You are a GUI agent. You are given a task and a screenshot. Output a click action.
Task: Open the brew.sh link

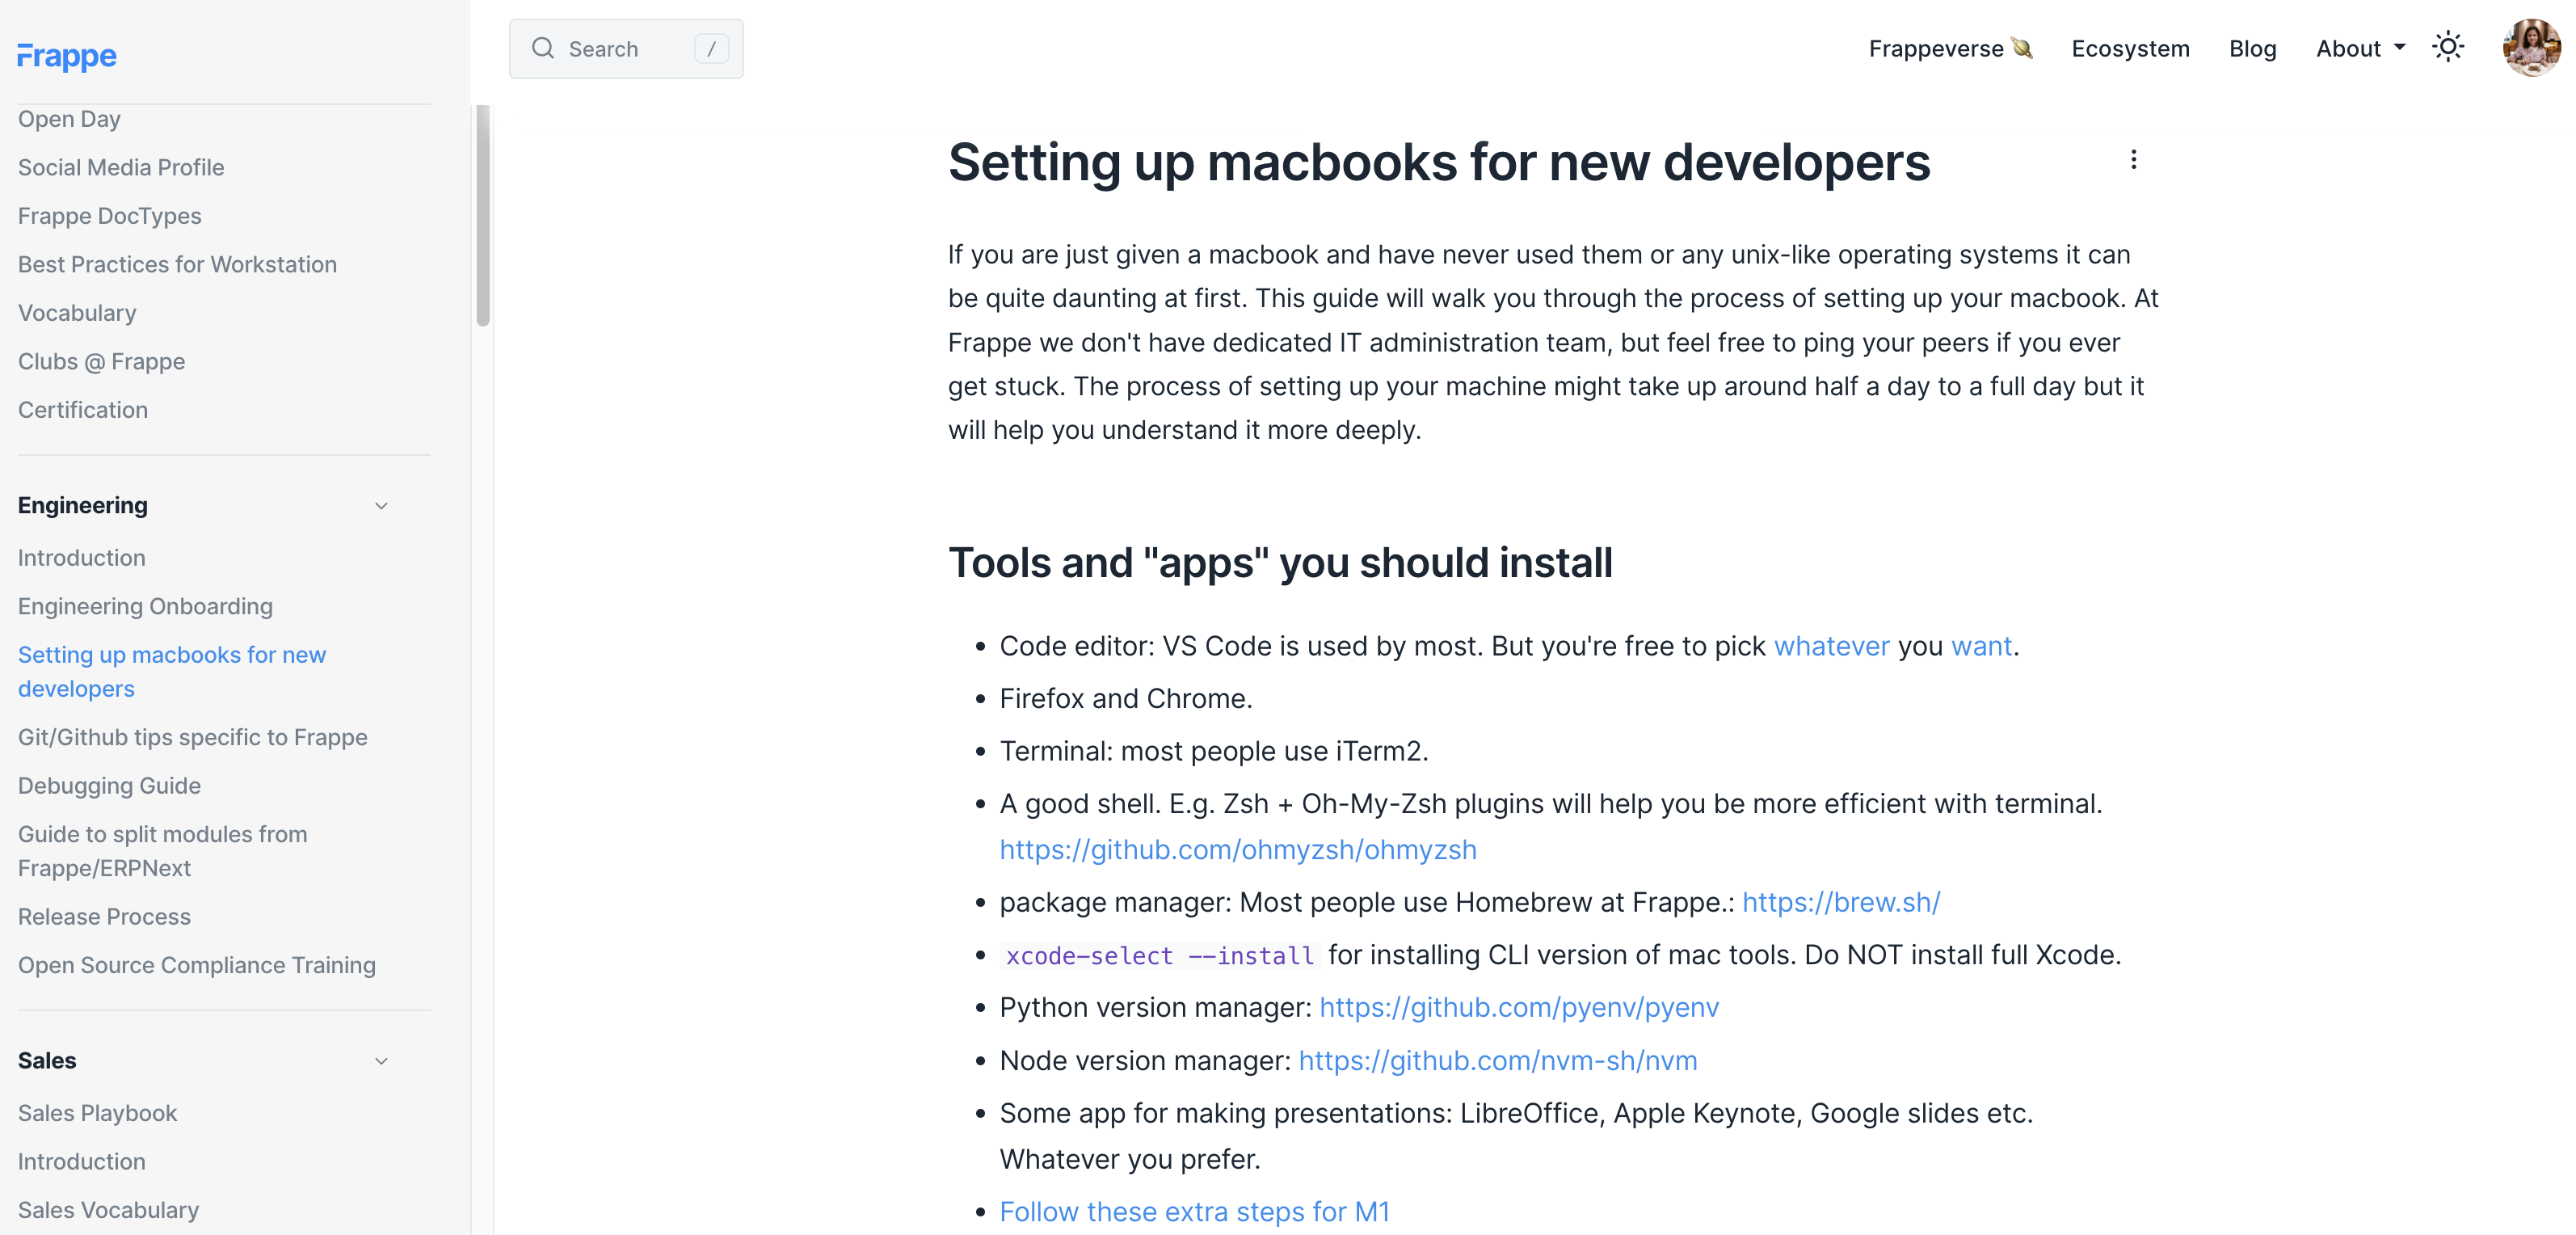pyautogui.click(x=1841, y=902)
